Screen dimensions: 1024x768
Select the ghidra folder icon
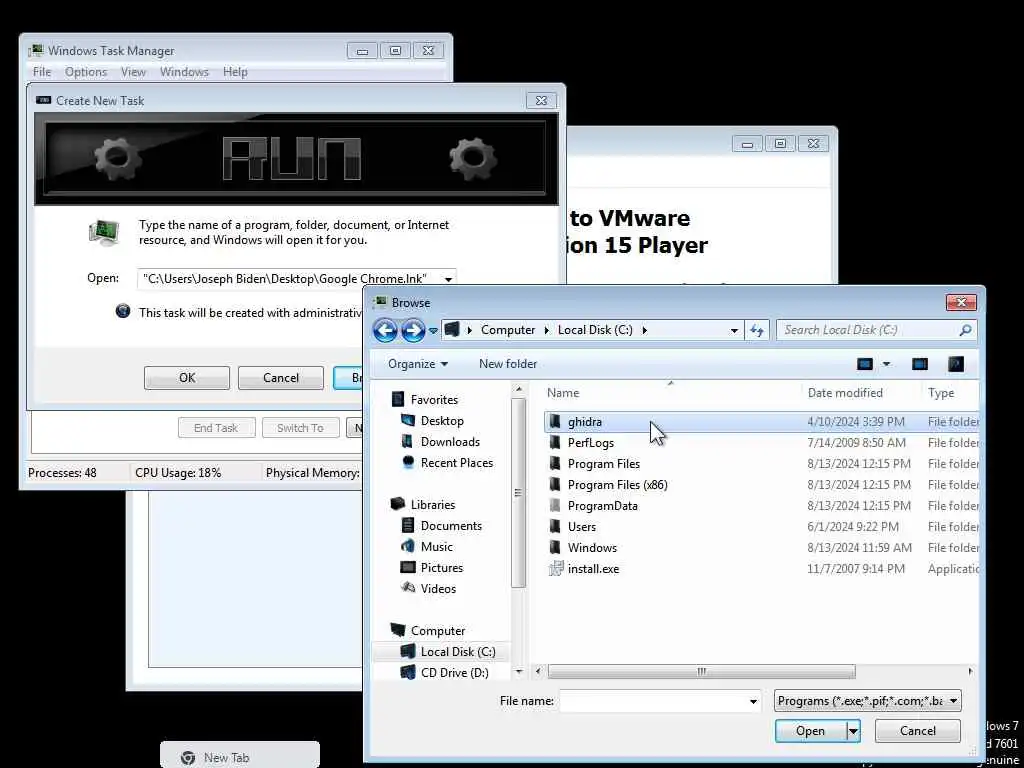click(x=555, y=422)
